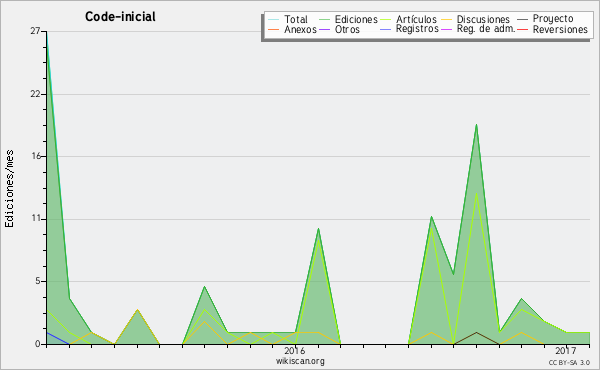Click the 5 y-axis value
600x370 pixels.
(x=38, y=281)
